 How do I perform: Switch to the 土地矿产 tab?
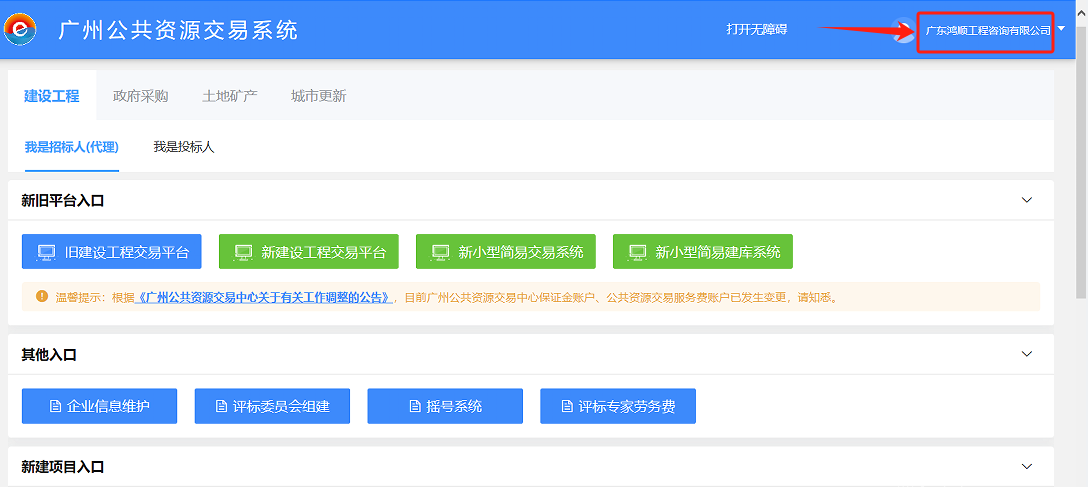tap(230, 96)
